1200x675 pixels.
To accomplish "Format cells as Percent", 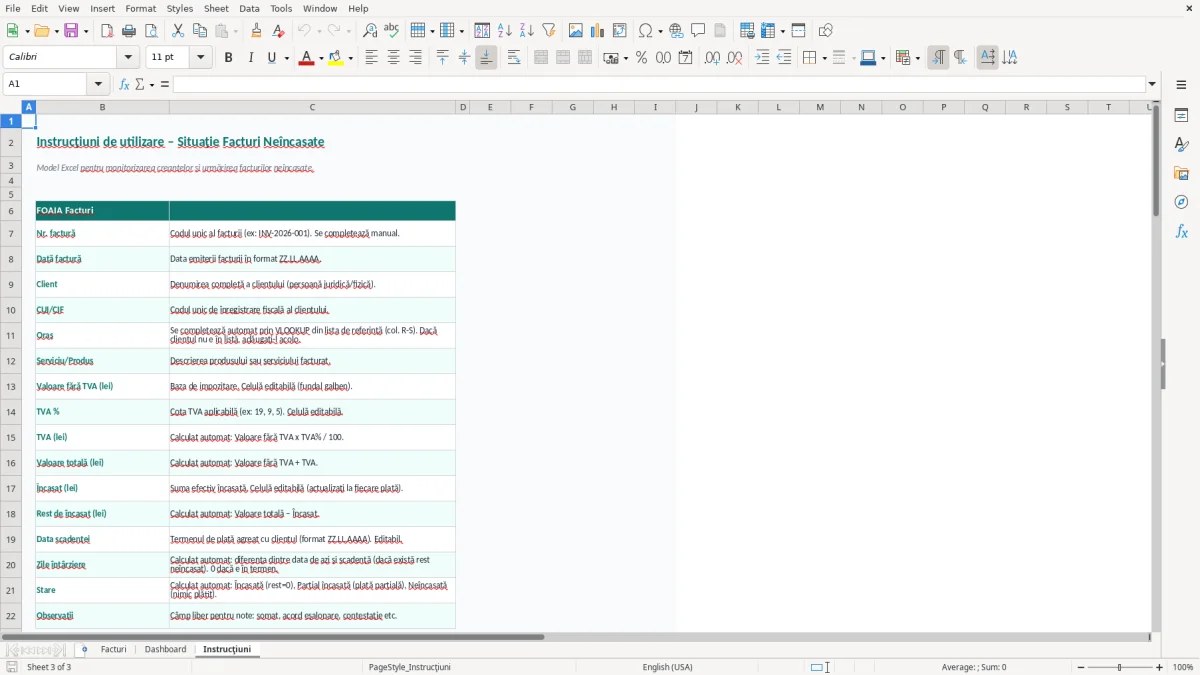I will coord(642,58).
